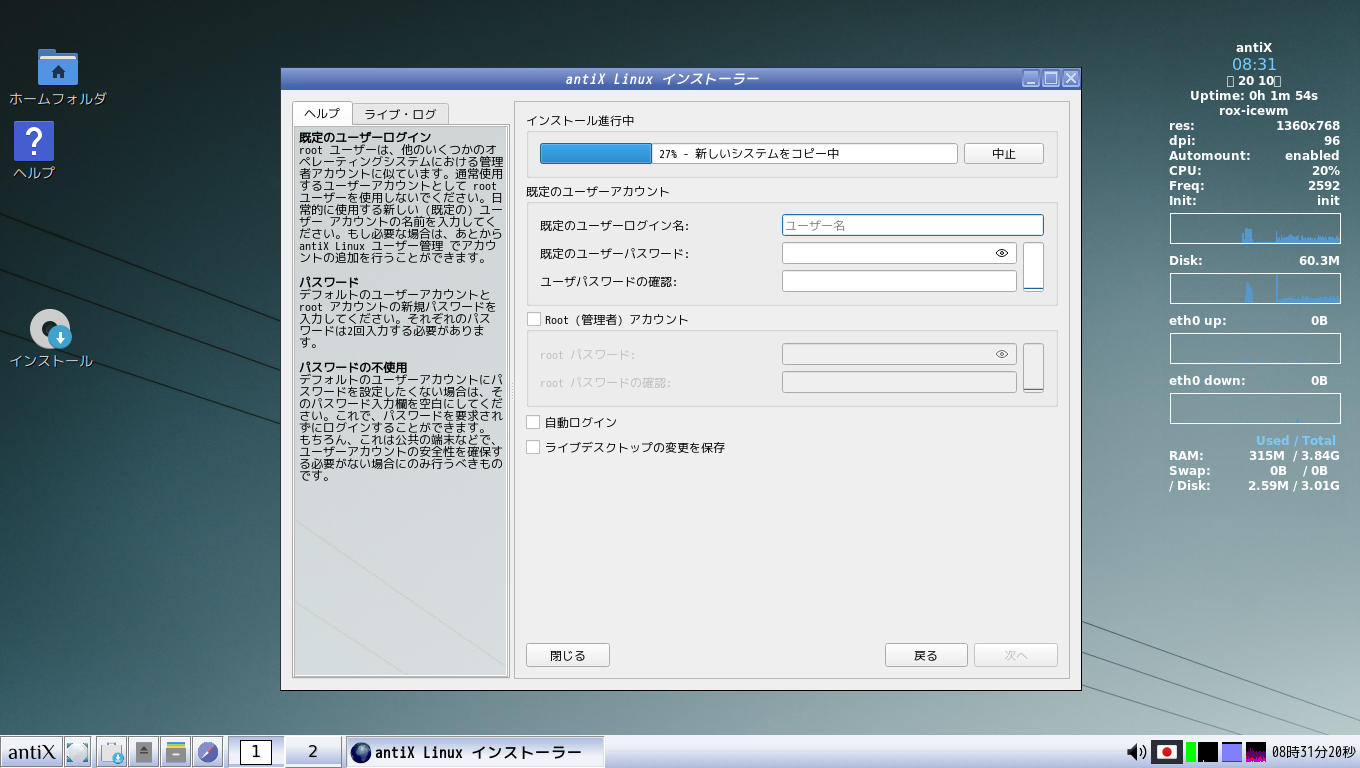Click the black network monitor tray box
The height and width of the screenshot is (768, 1360).
pyautogui.click(x=1208, y=752)
